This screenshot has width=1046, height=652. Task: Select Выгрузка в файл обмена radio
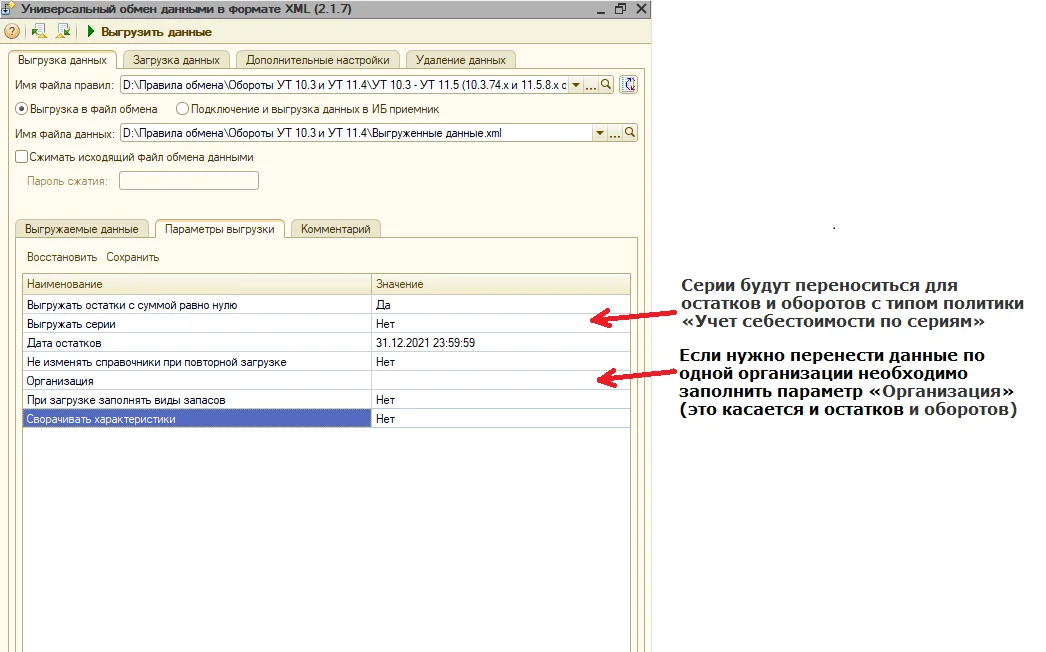pos(21,109)
